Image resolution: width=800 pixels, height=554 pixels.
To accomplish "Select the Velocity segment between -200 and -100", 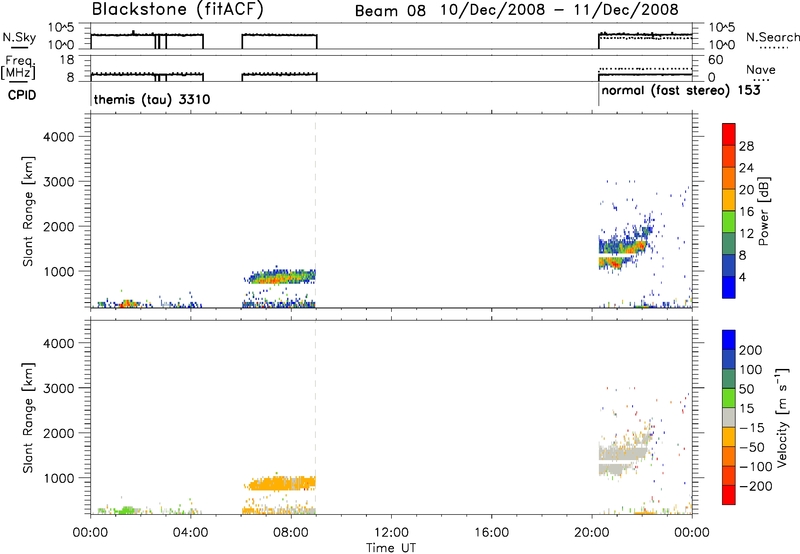I will coord(729,475).
